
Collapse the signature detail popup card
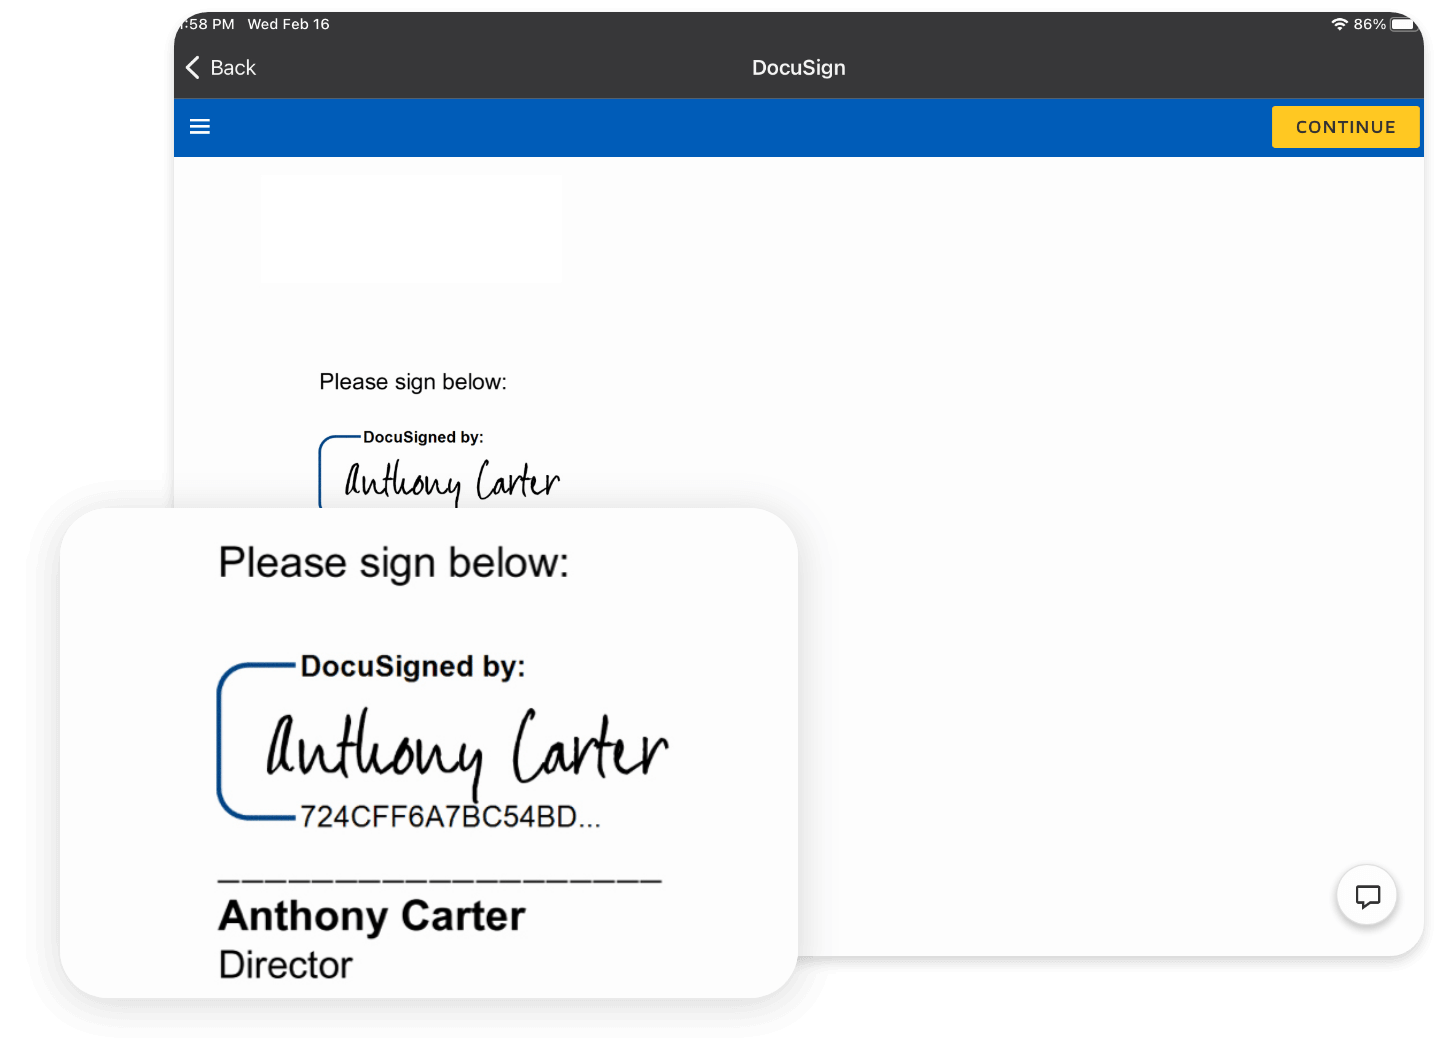pos(430,750)
